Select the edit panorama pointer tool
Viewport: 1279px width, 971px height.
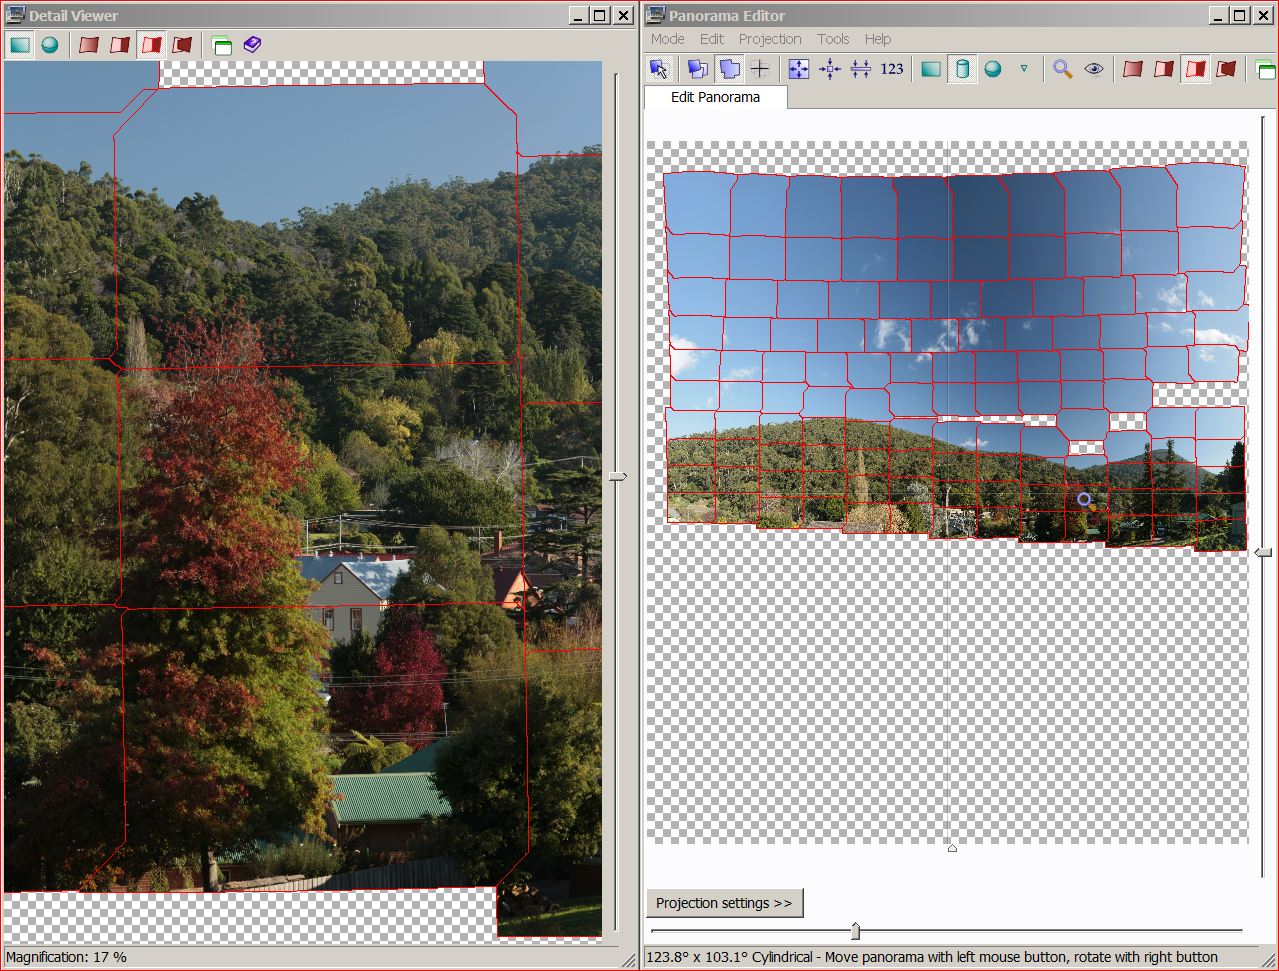click(658, 69)
